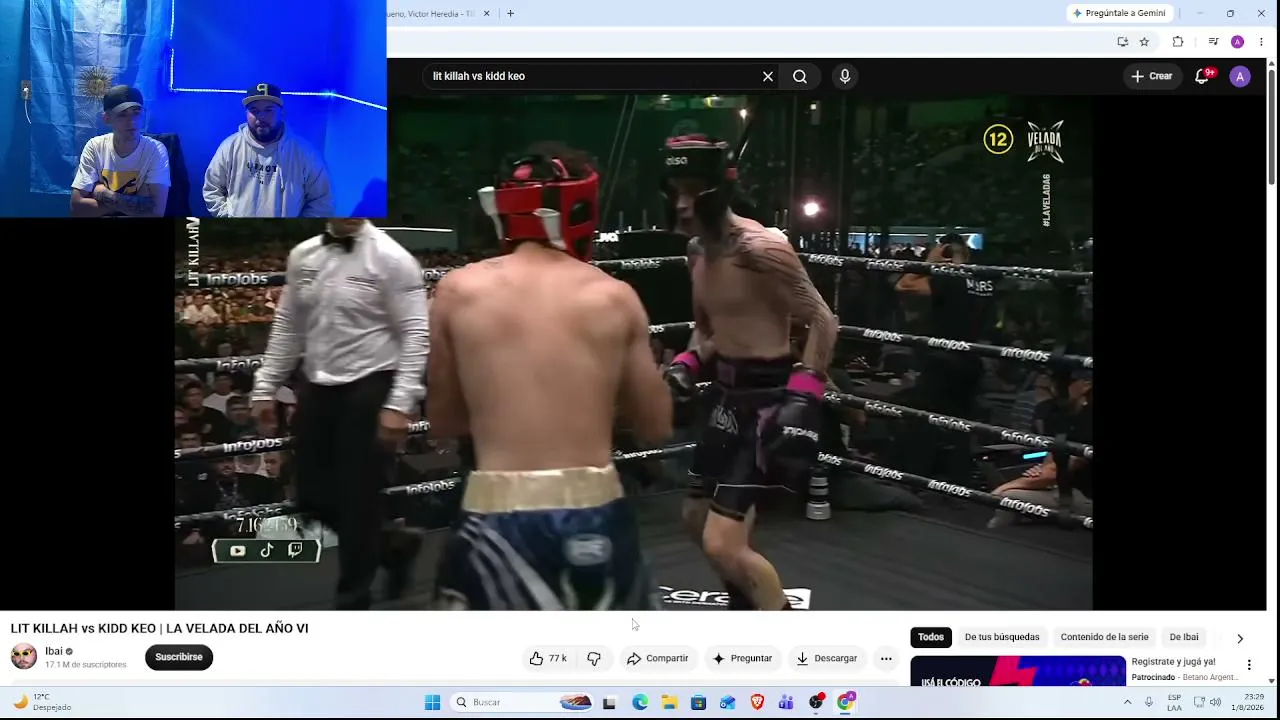1280x720 pixels.
Task: Open a new browser tab
Action: coord(510,13)
